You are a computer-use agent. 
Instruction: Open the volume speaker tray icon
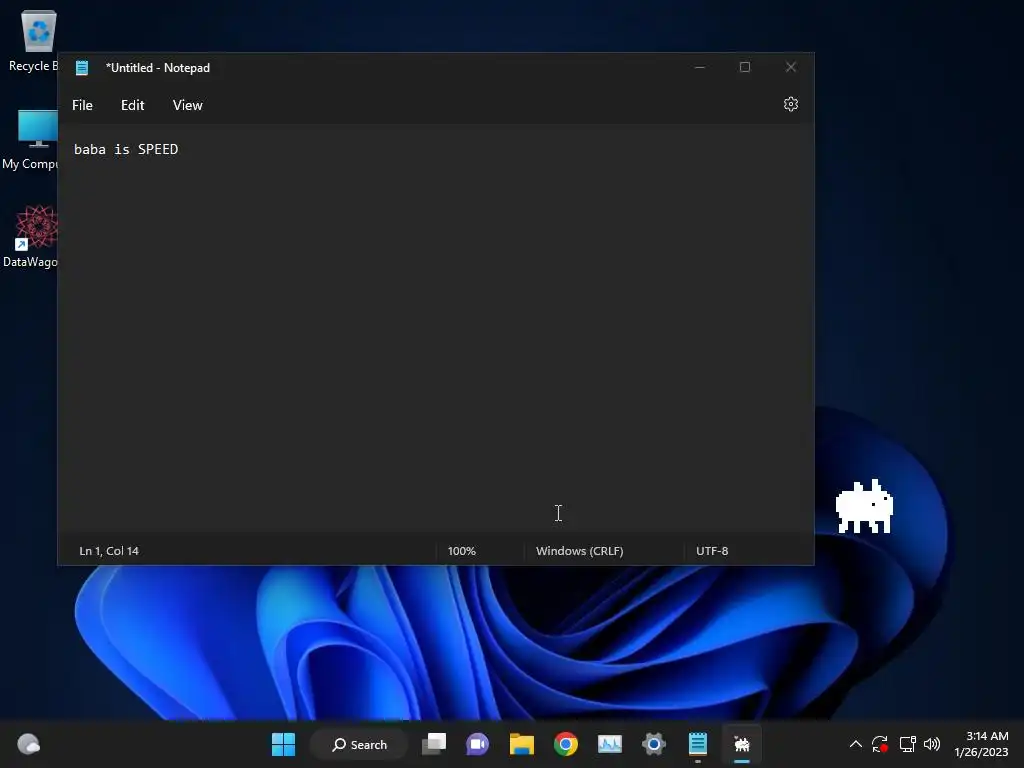point(932,744)
